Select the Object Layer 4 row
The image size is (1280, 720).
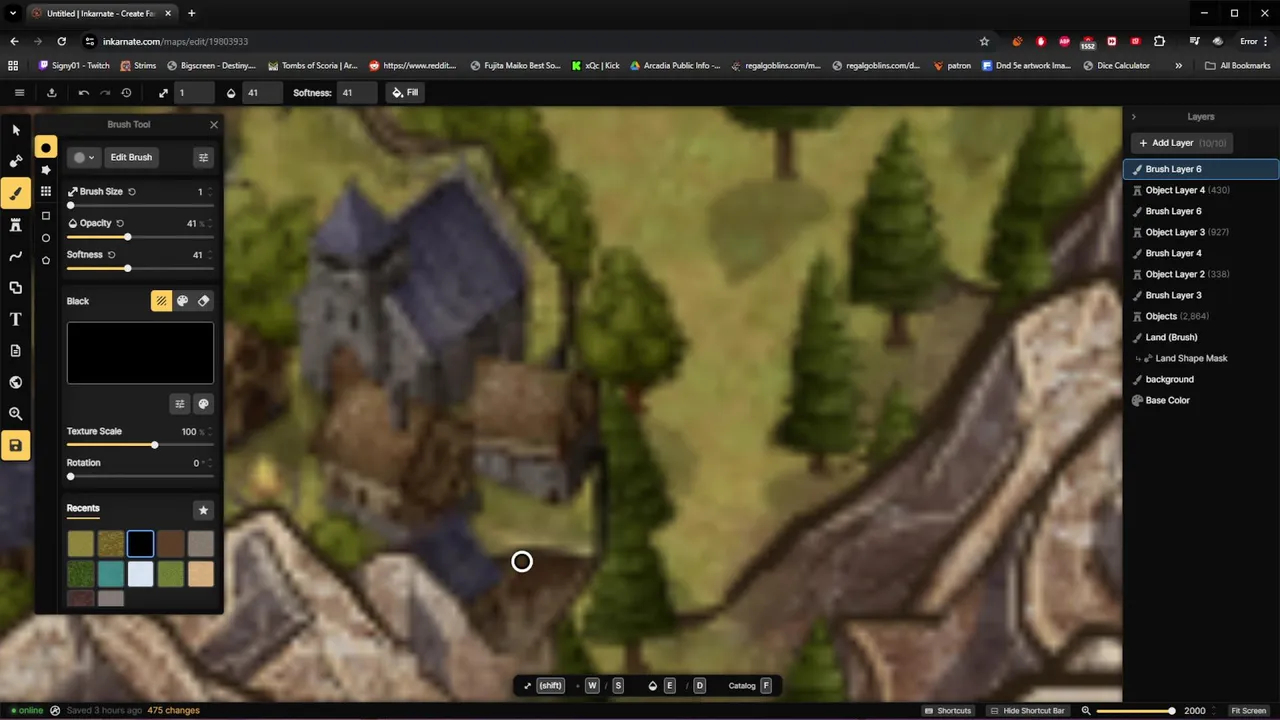1201,190
